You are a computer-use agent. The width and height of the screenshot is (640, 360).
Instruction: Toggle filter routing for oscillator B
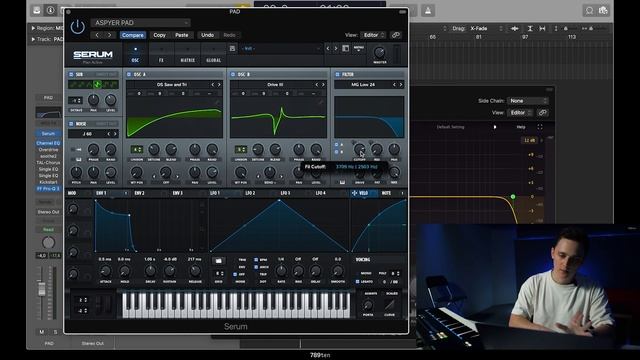337,152
